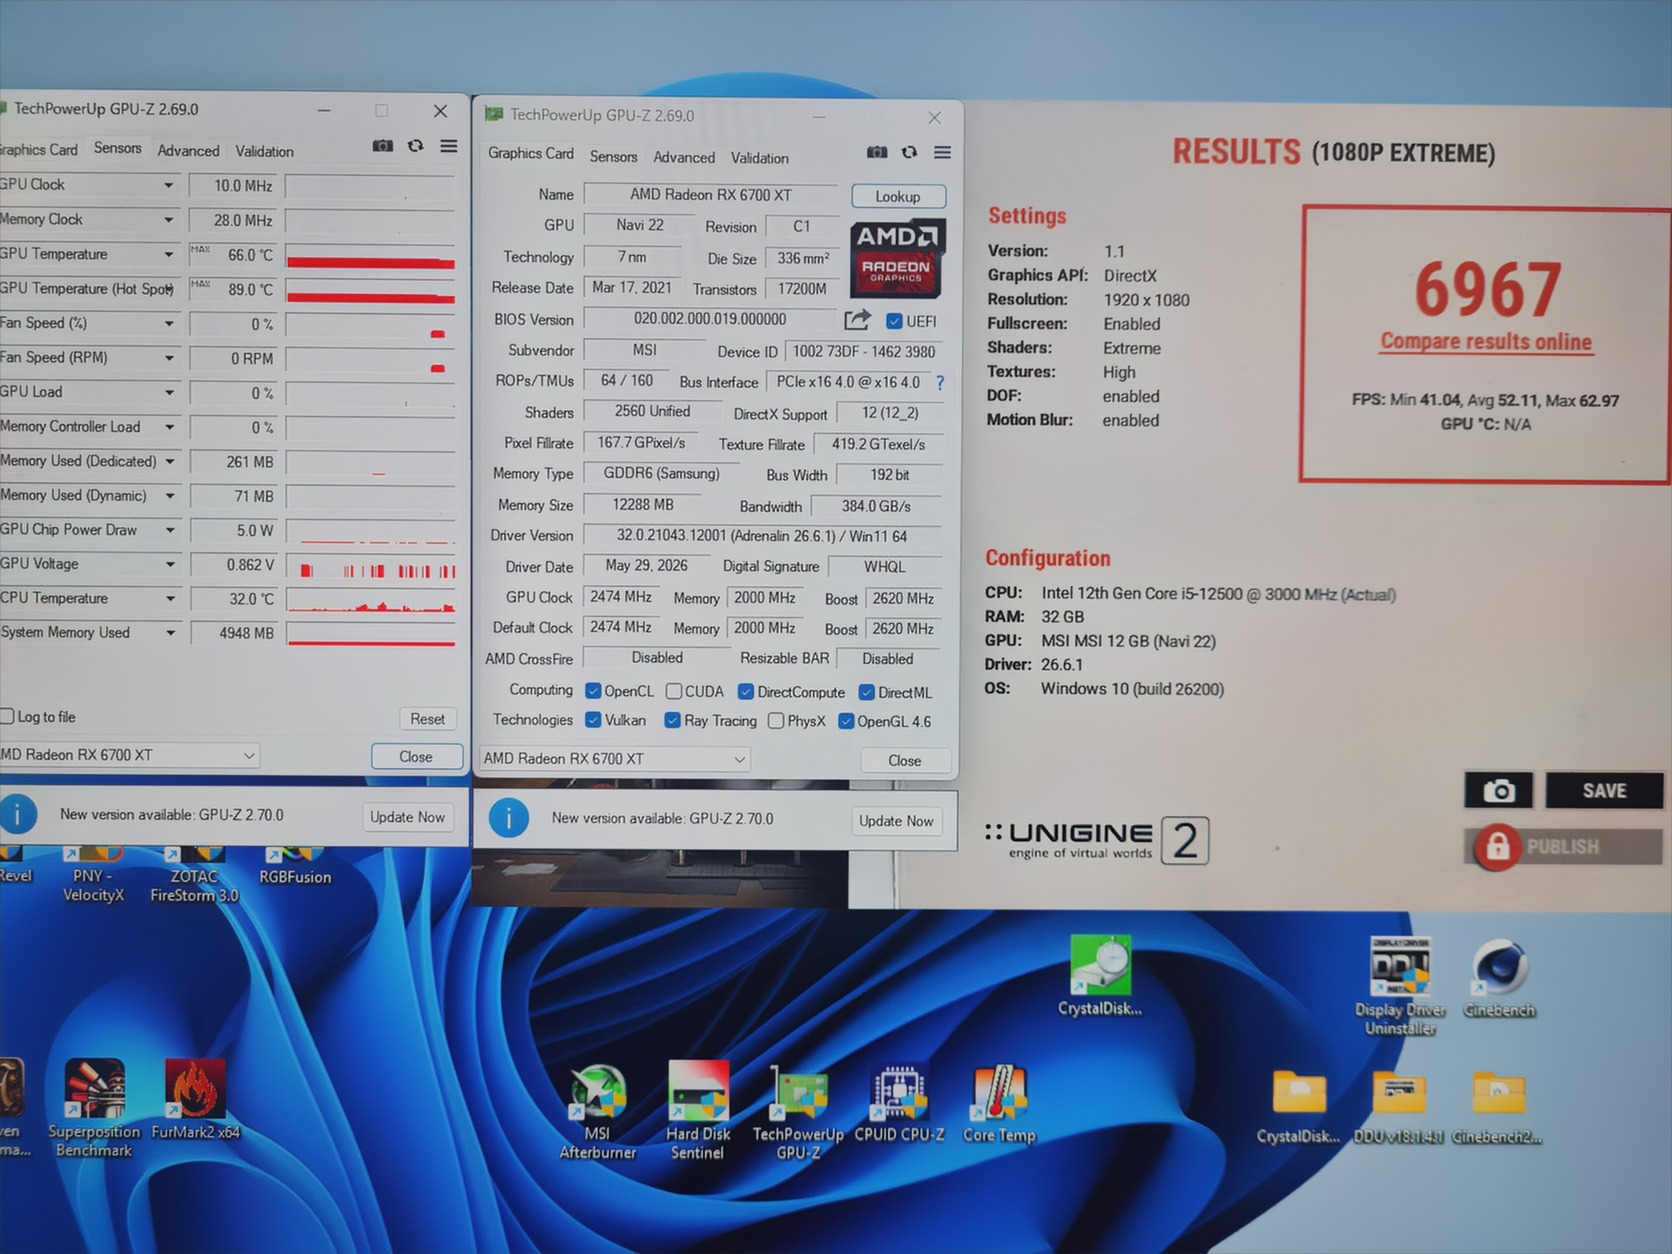Toggle Vulkan technologies checkbox
This screenshot has width=1672, height=1254.
point(593,720)
